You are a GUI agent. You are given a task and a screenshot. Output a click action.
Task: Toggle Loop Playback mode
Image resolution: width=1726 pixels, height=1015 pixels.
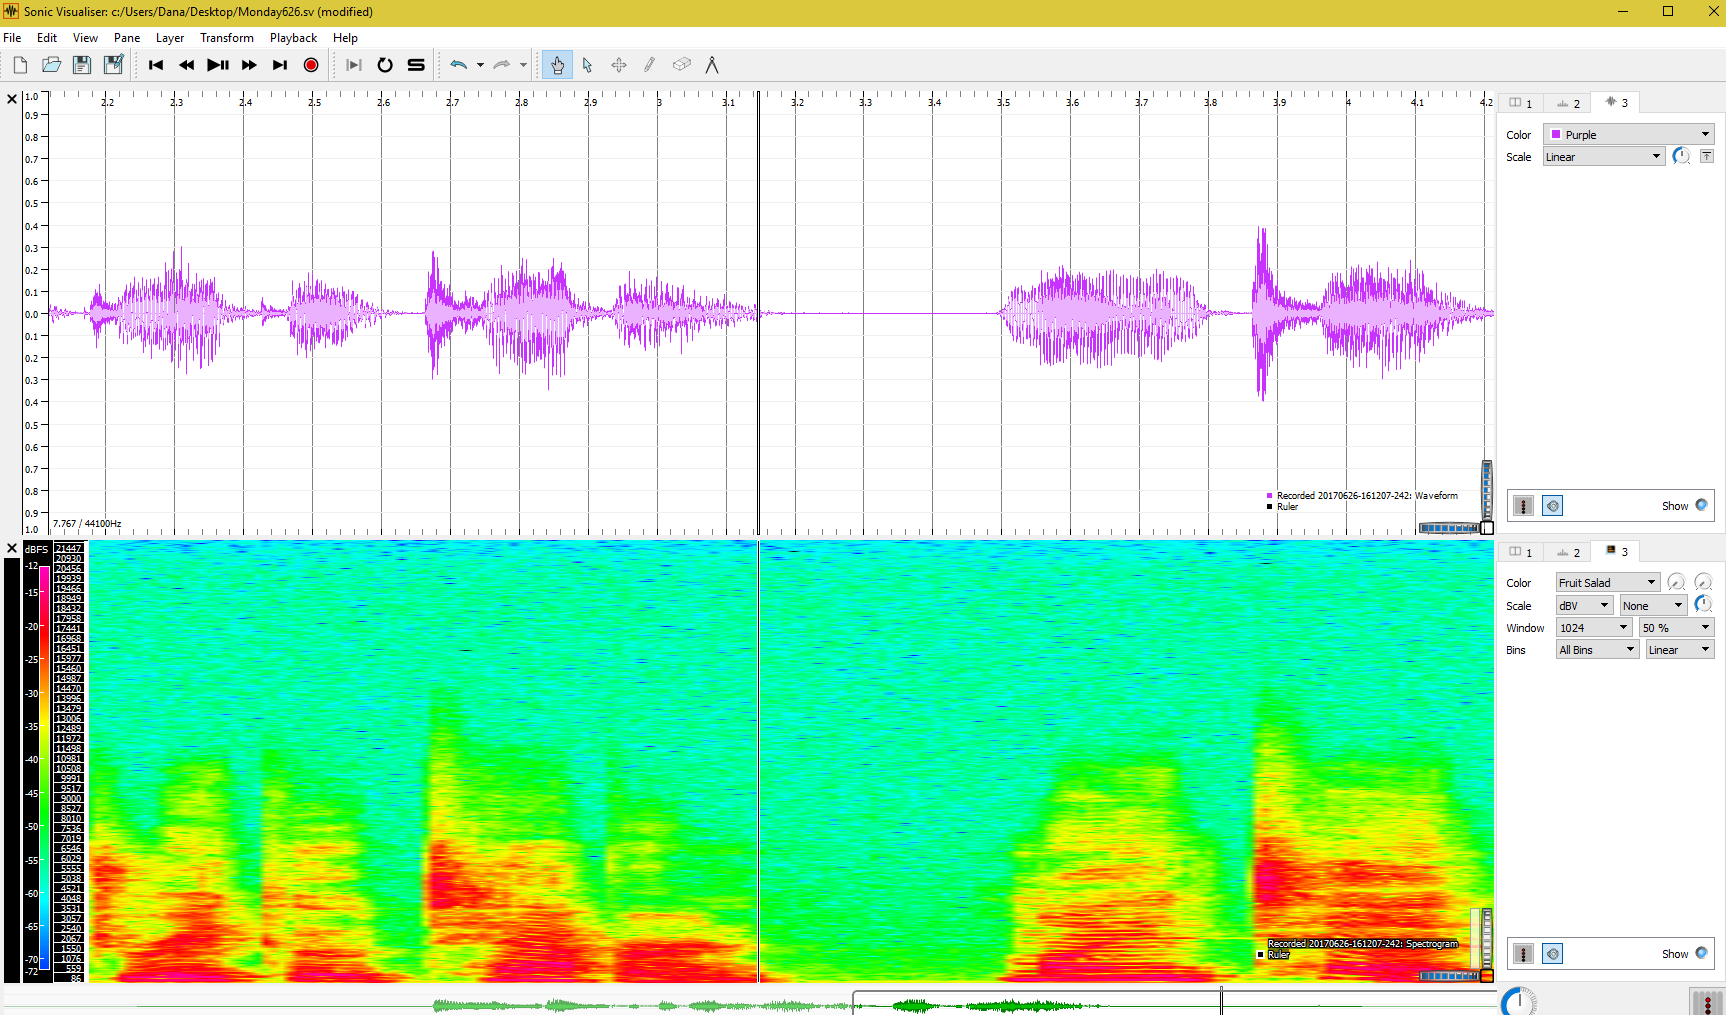385,65
